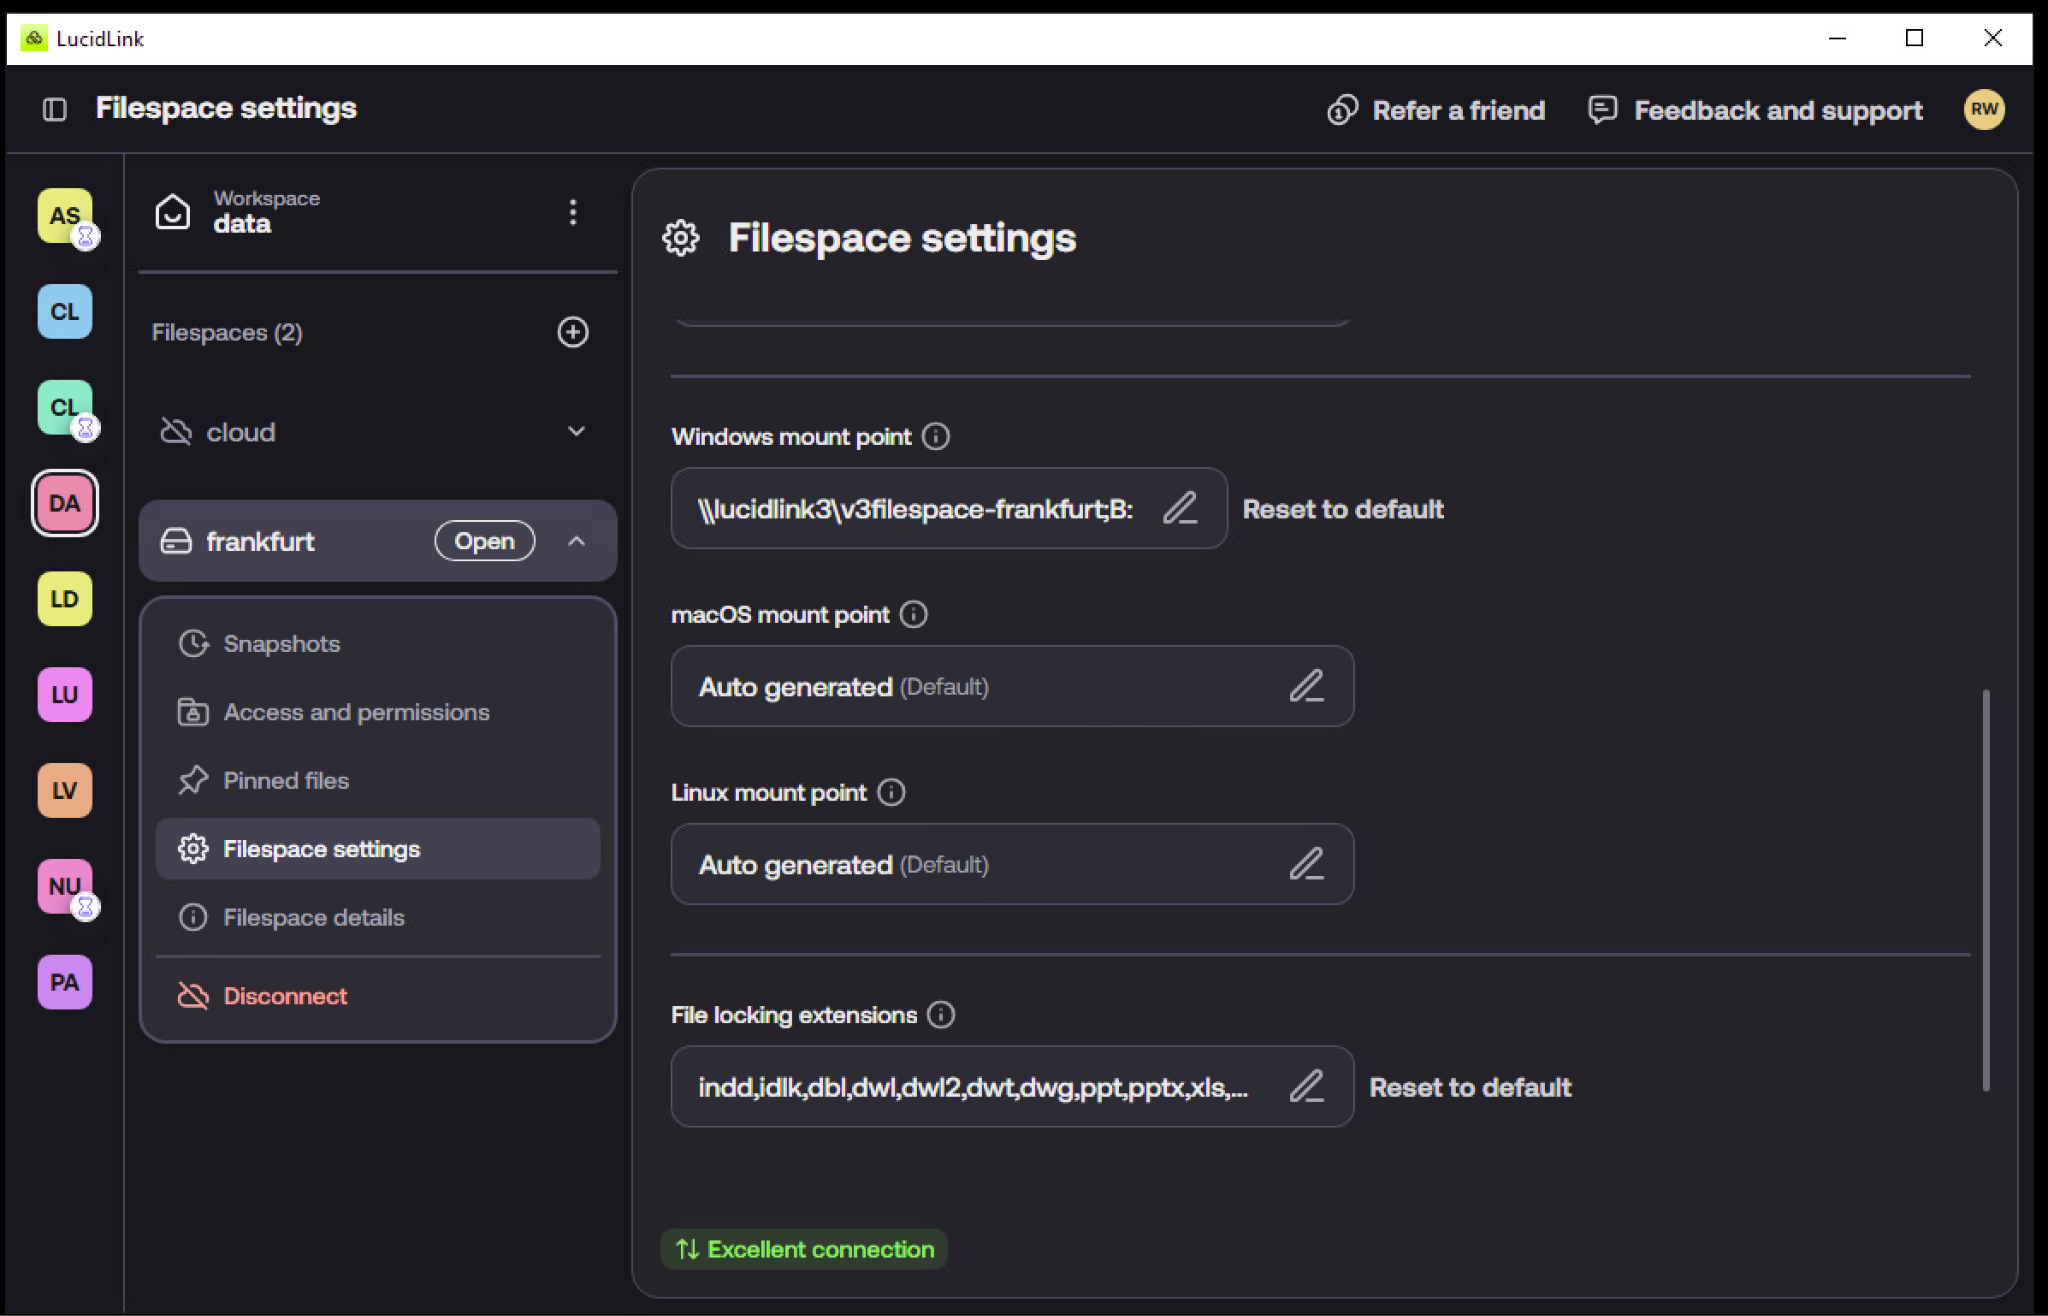Edit the Linux mount point pencil icon
This screenshot has height=1316, width=2048.
pyautogui.click(x=1306, y=864)
